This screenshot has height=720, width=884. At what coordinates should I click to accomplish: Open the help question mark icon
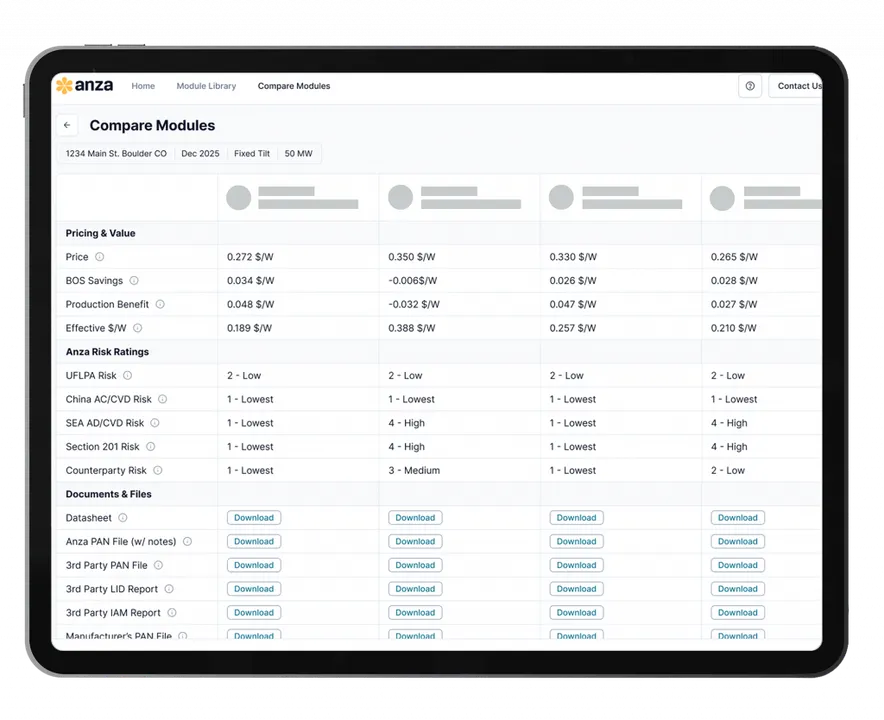click(750, 86)
